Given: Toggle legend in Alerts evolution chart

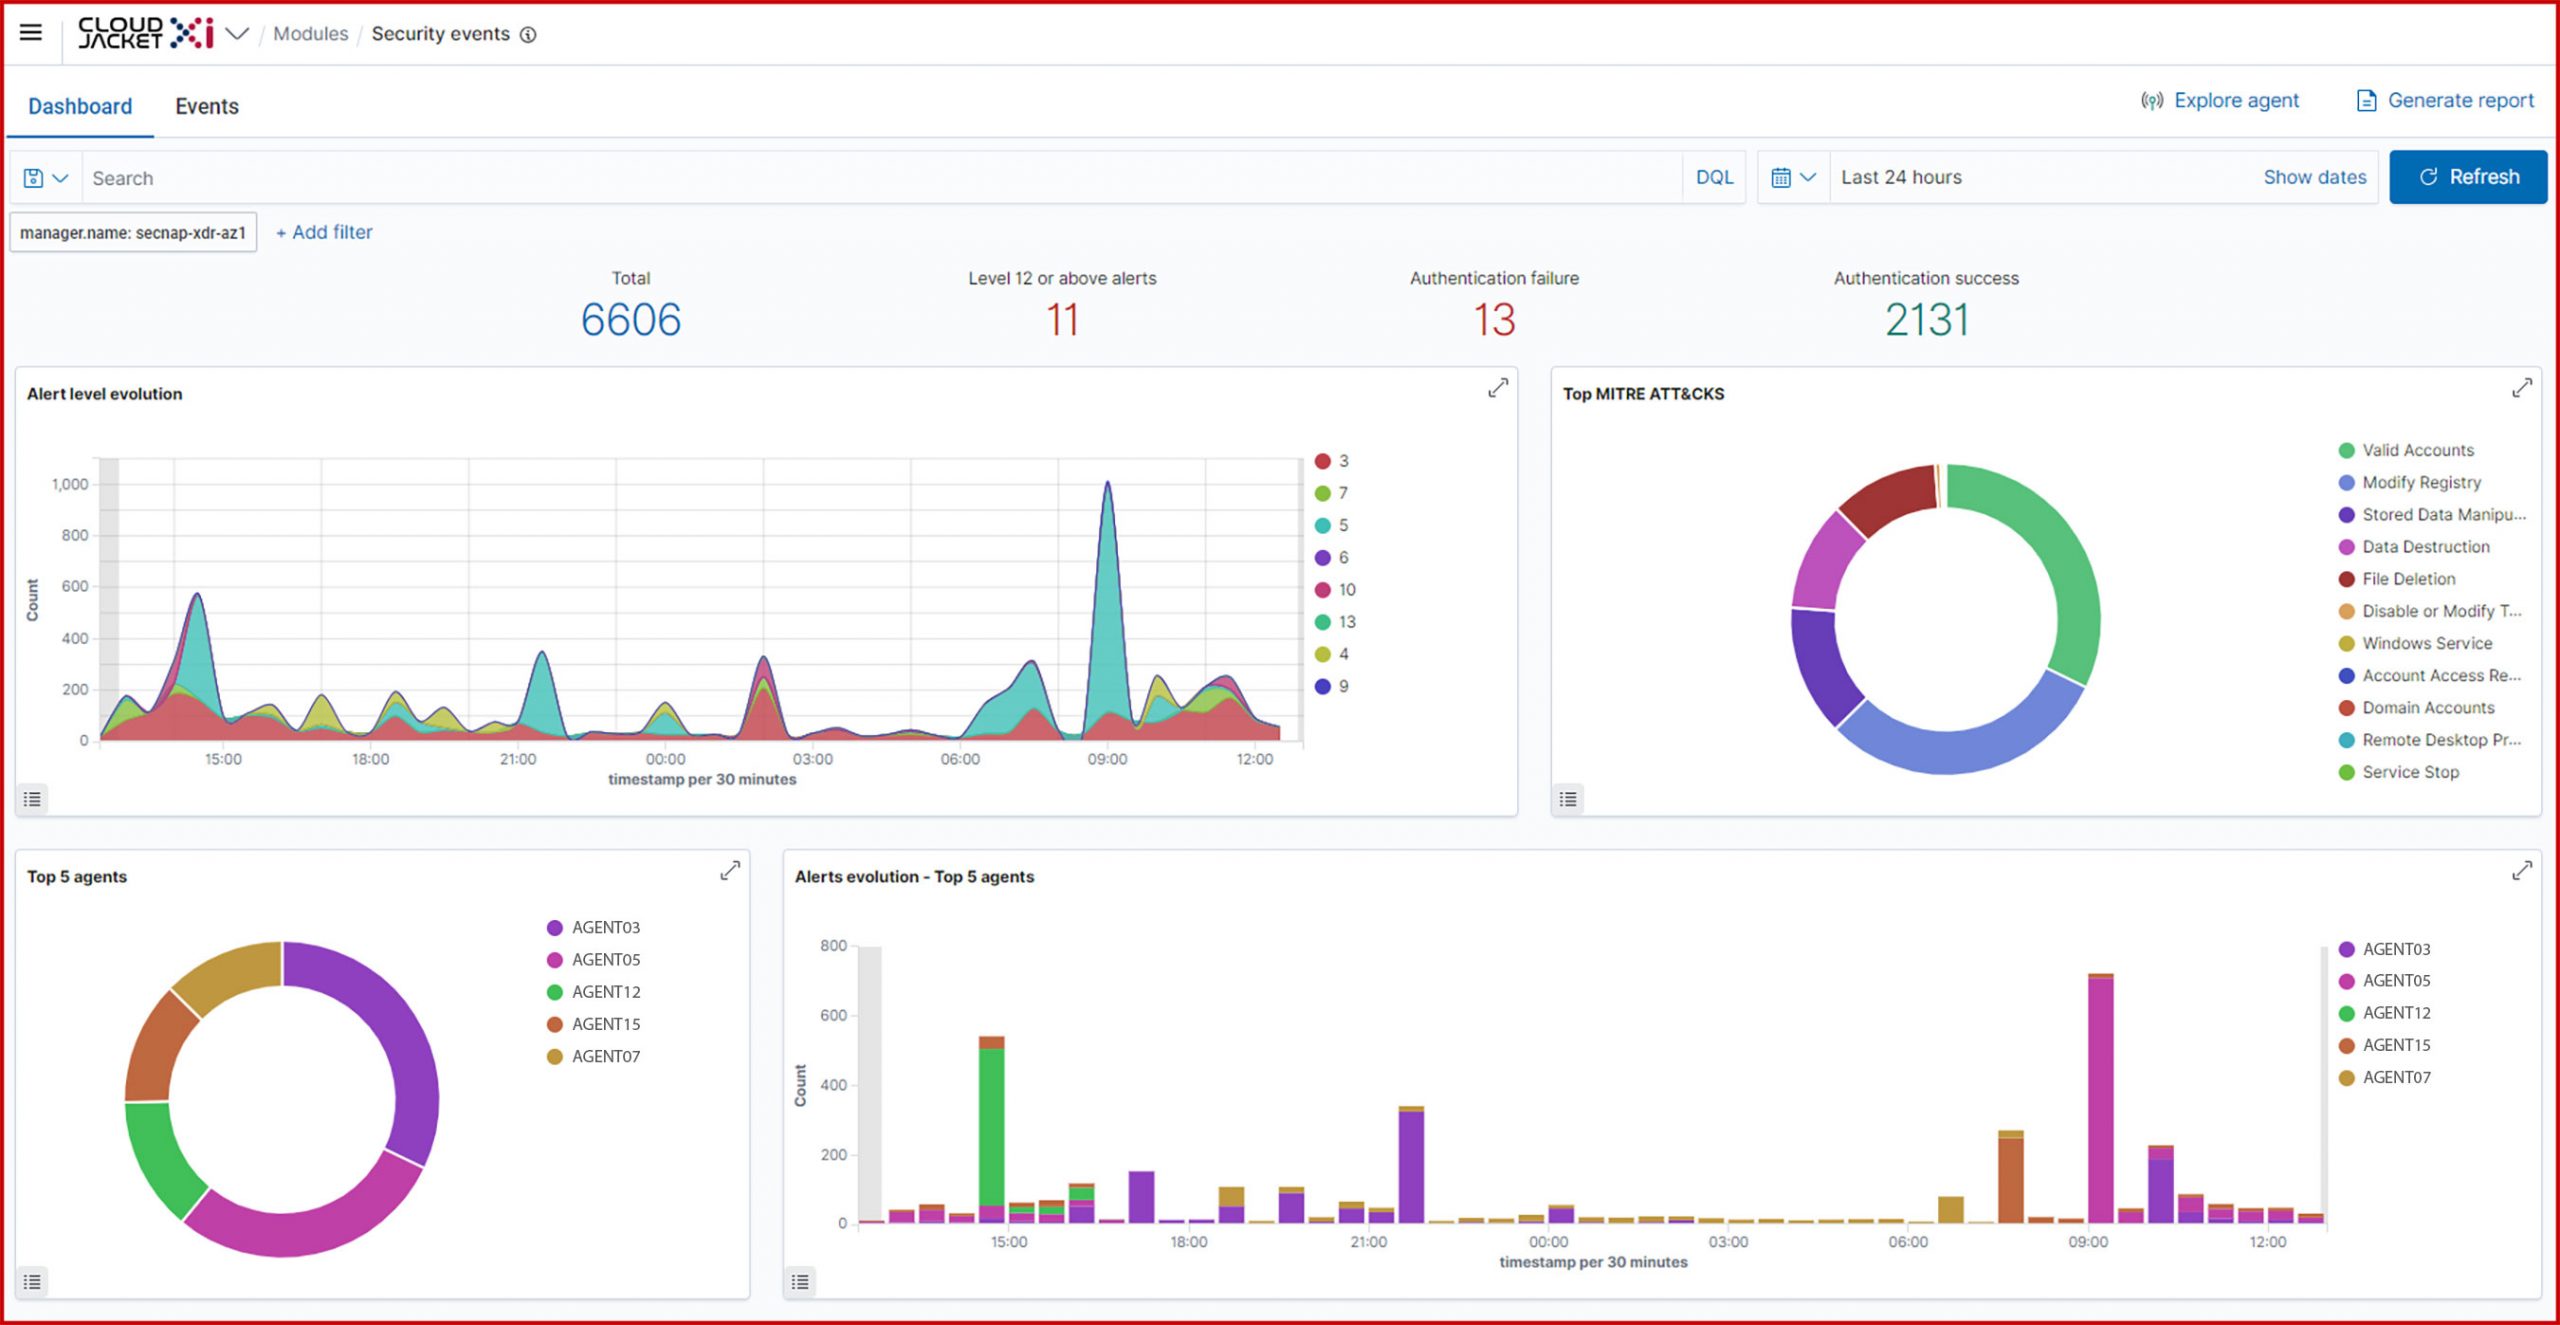Looking at the screenshot, I should pos(800,1282).
